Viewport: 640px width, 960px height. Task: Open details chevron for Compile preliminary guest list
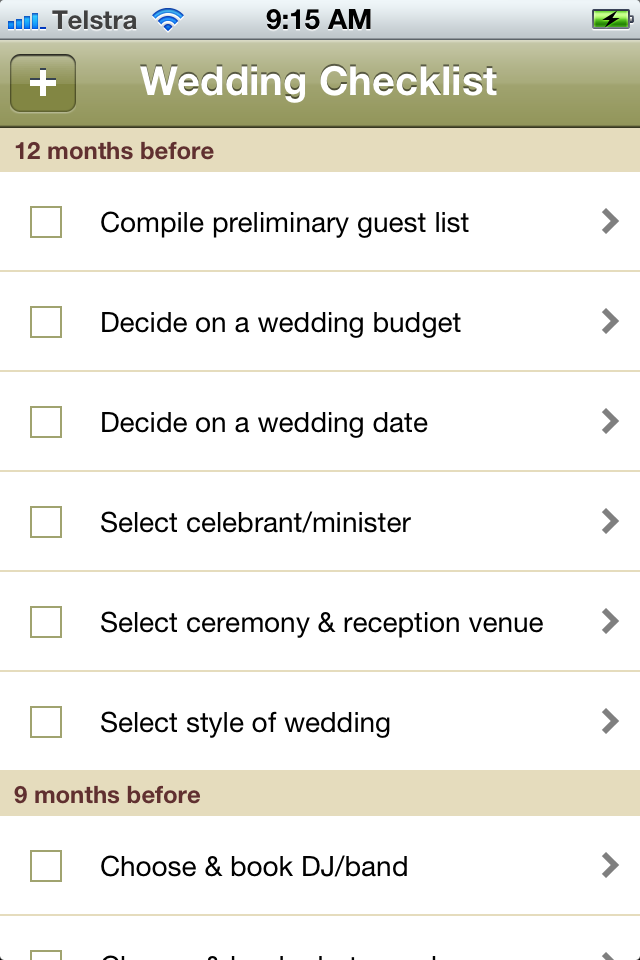point(610,222)
